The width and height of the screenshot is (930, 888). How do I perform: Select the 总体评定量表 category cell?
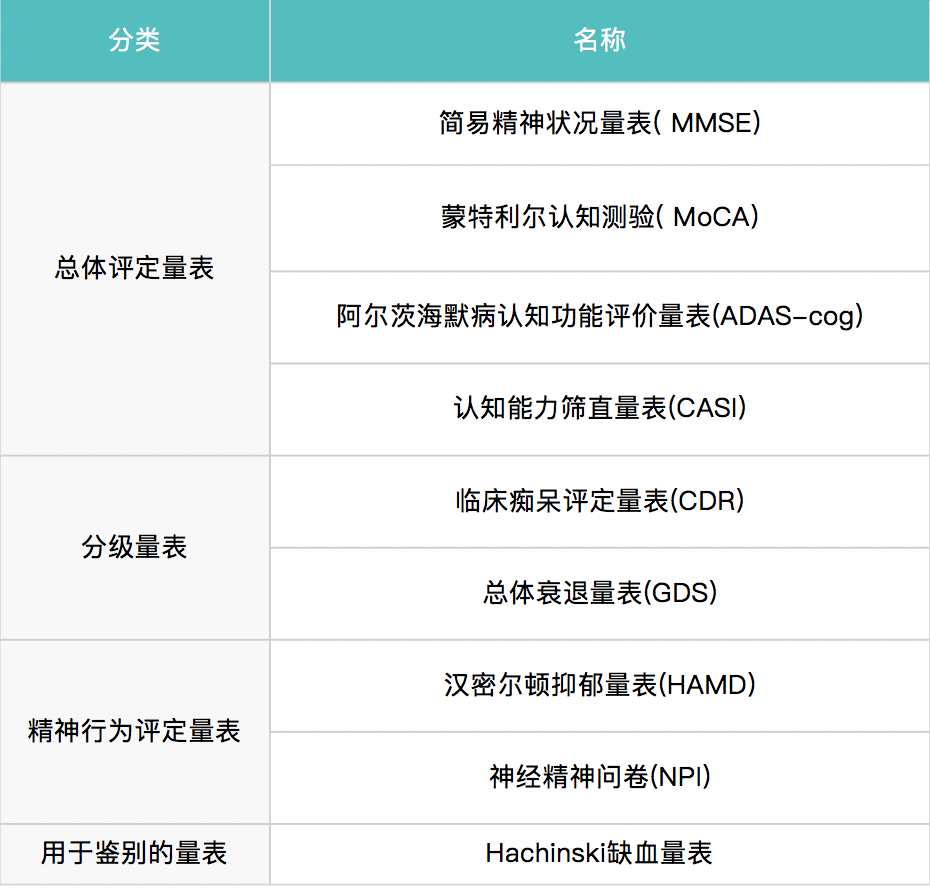tap(134, 265)
